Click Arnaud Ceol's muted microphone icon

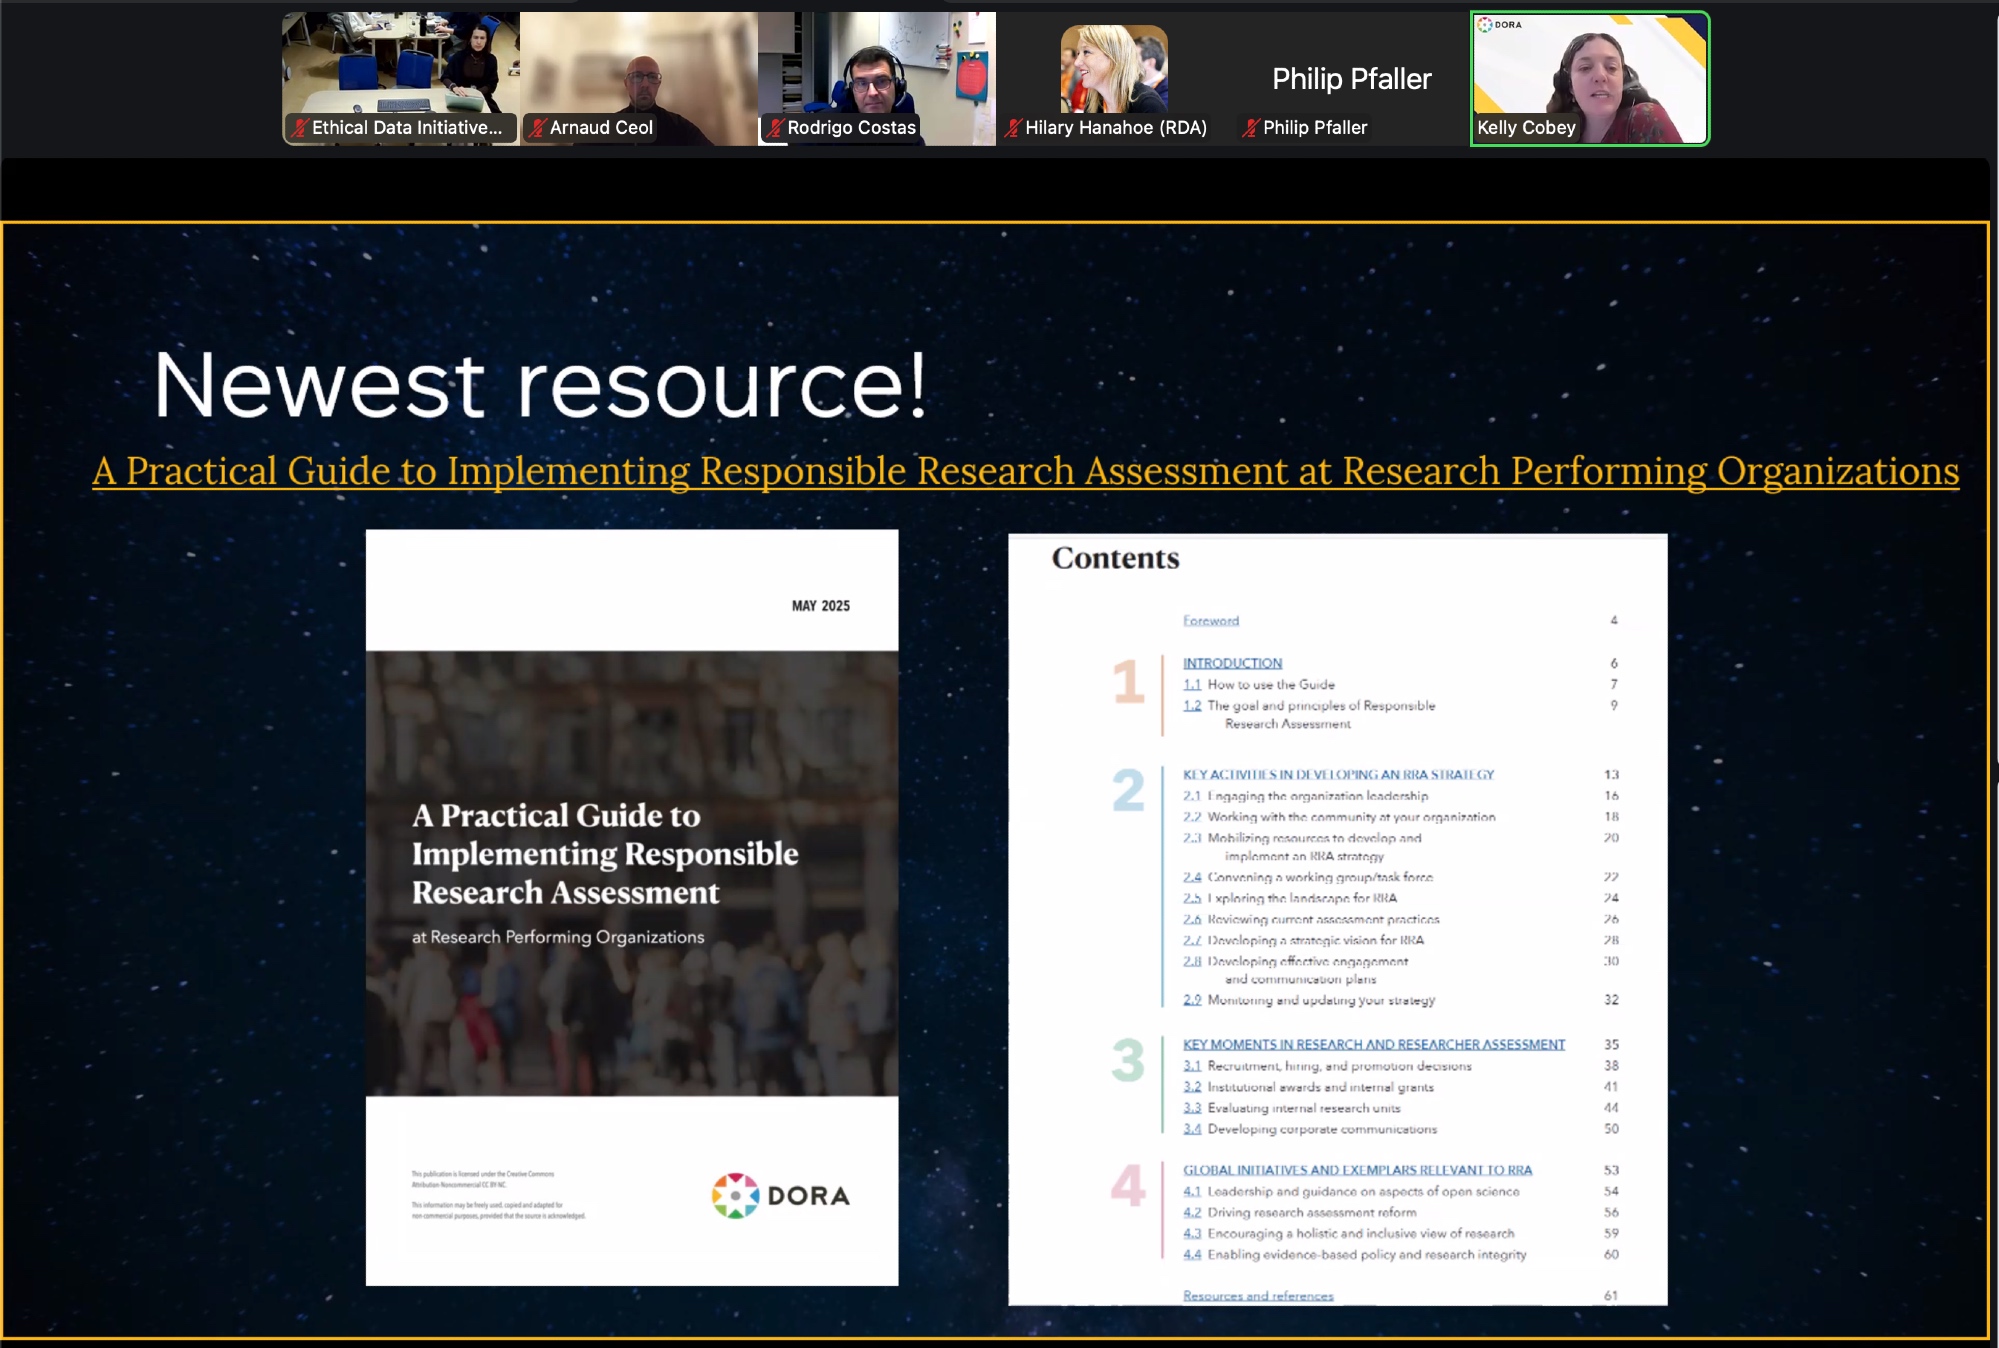pos(537,128)
